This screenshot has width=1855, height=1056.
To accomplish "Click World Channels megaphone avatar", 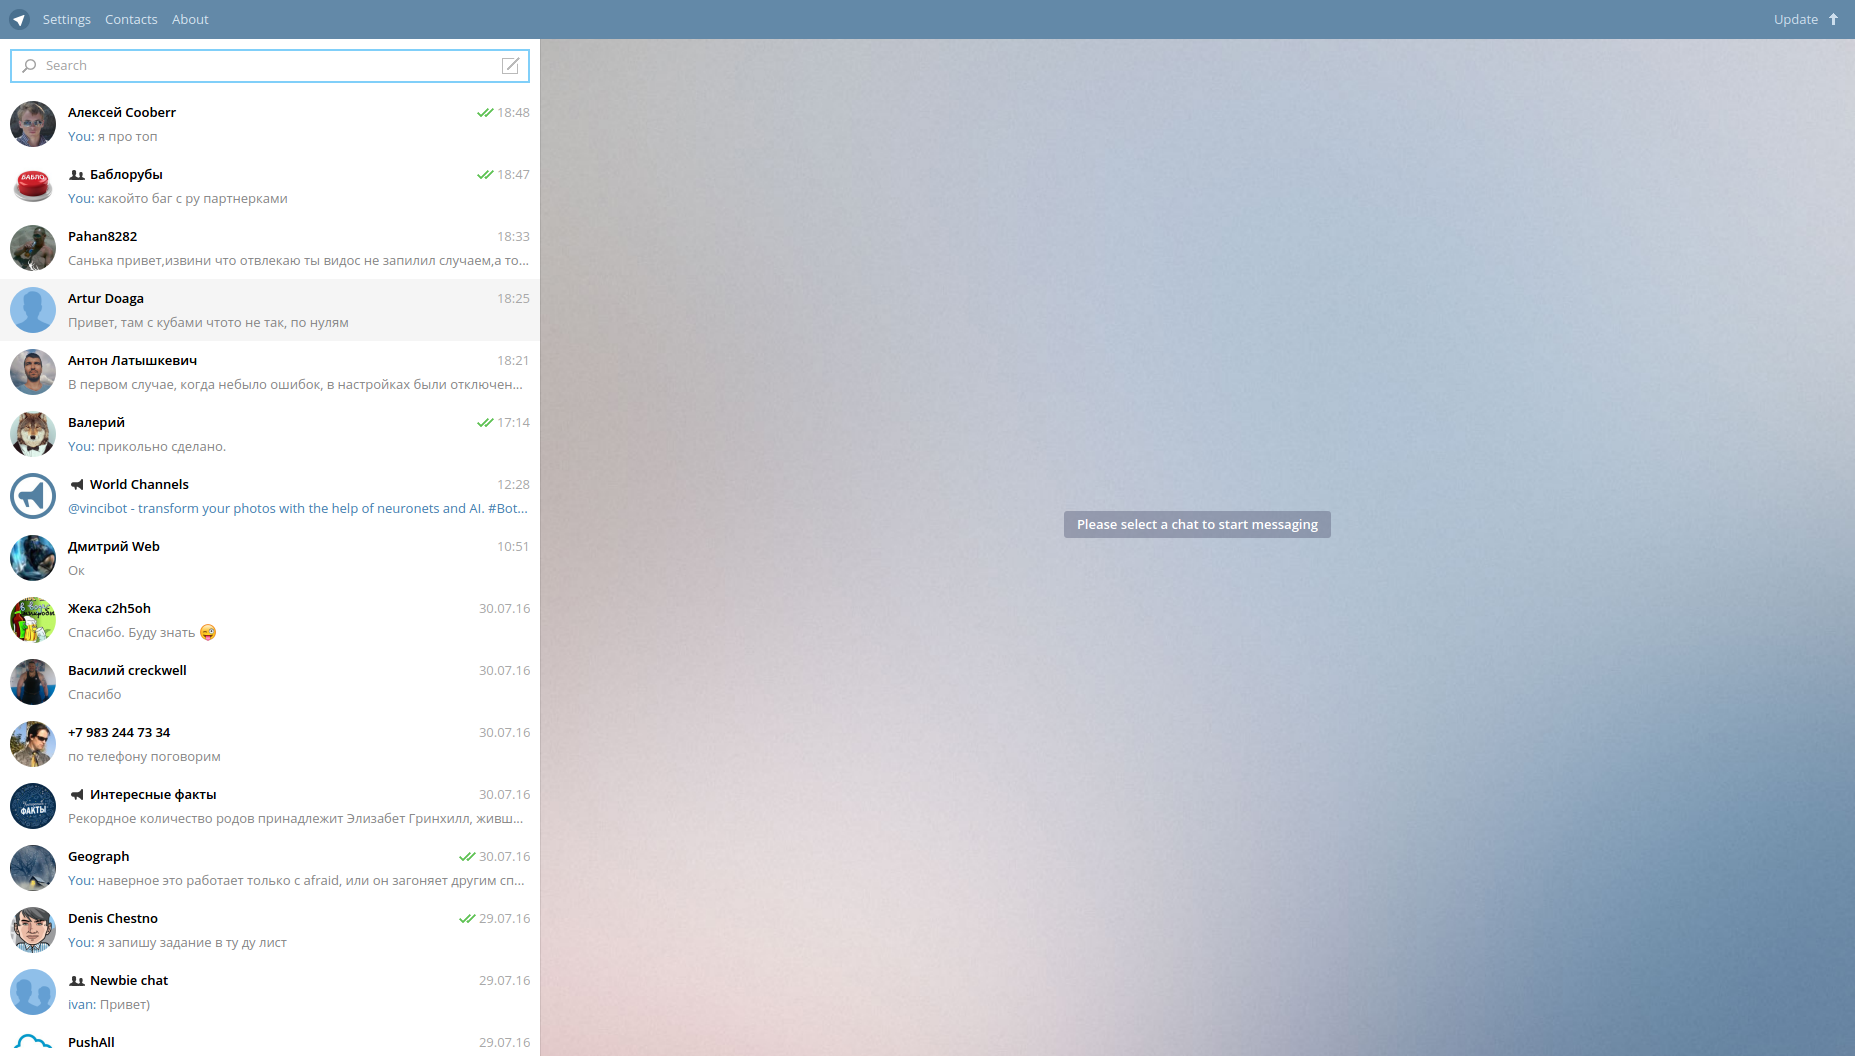I will tap(33, 496).
